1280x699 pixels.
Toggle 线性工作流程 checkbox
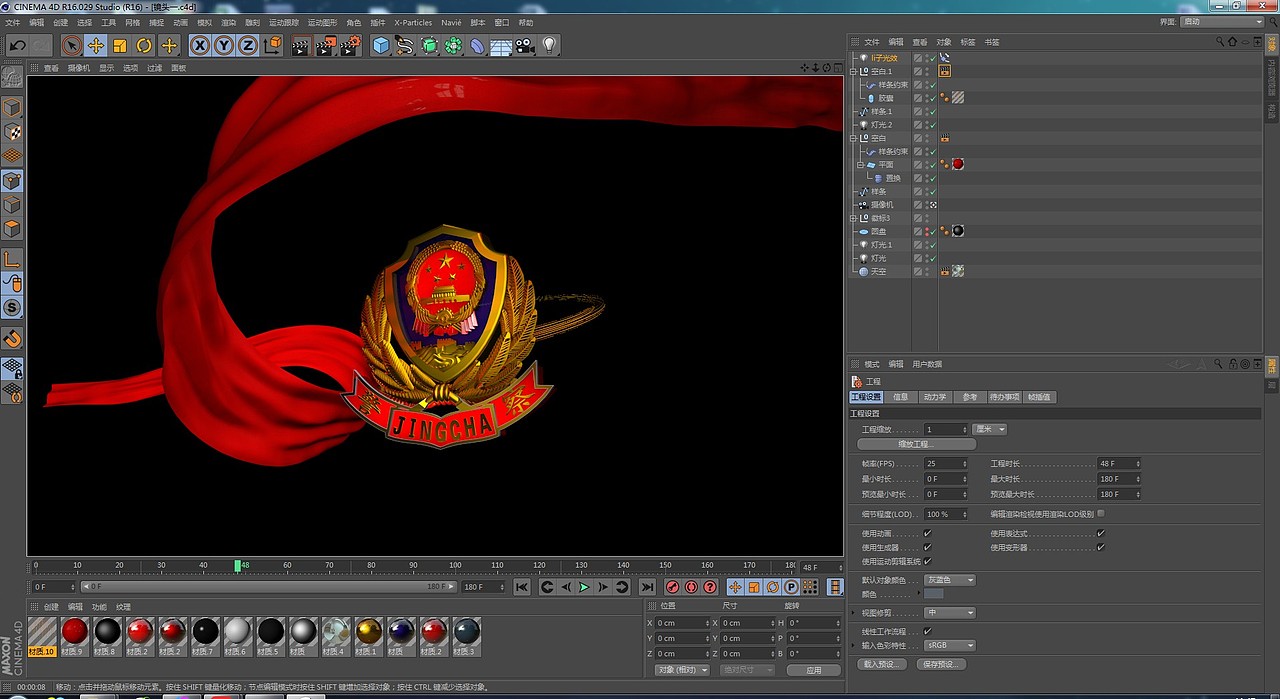(928, 632)
